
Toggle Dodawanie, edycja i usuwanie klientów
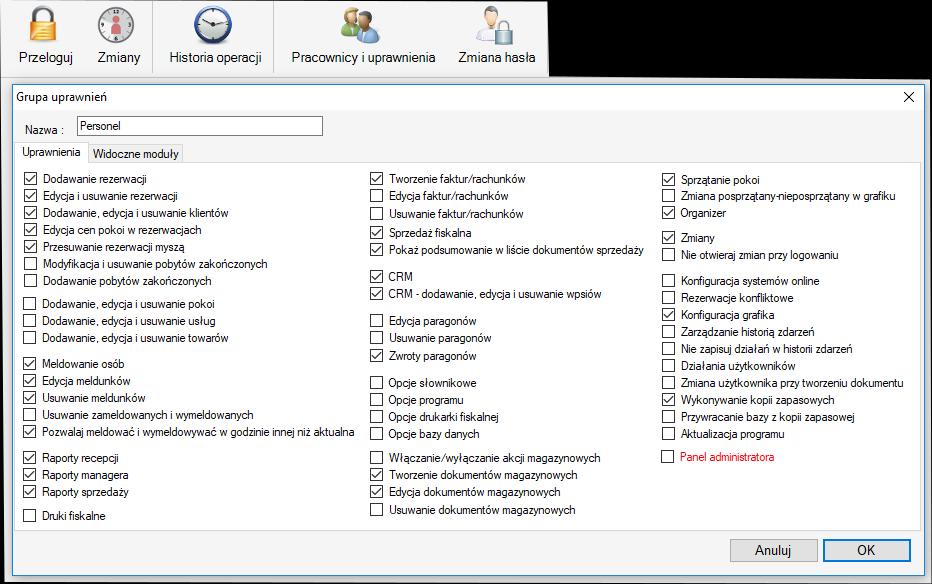click(30, 213)
